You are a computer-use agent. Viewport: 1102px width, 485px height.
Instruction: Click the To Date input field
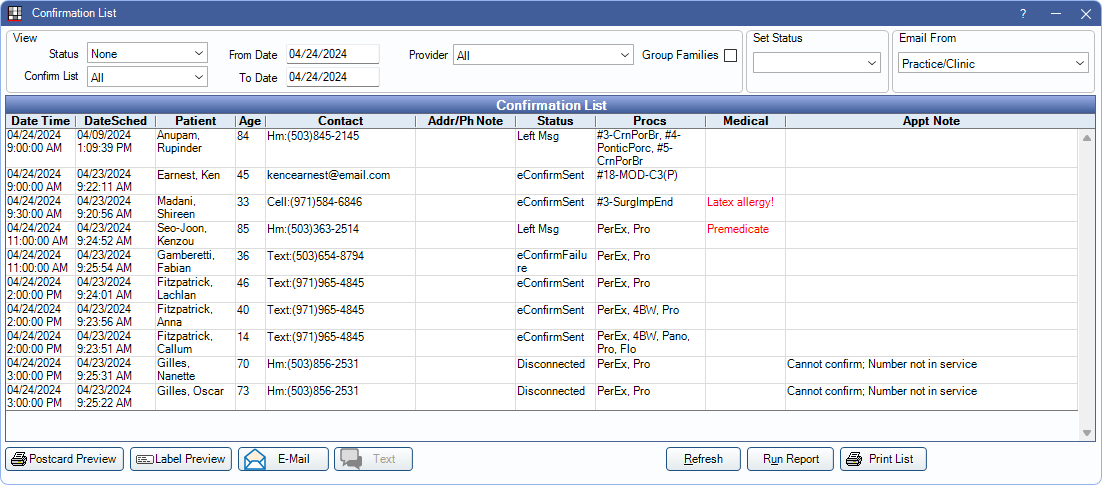click(332, 77)
